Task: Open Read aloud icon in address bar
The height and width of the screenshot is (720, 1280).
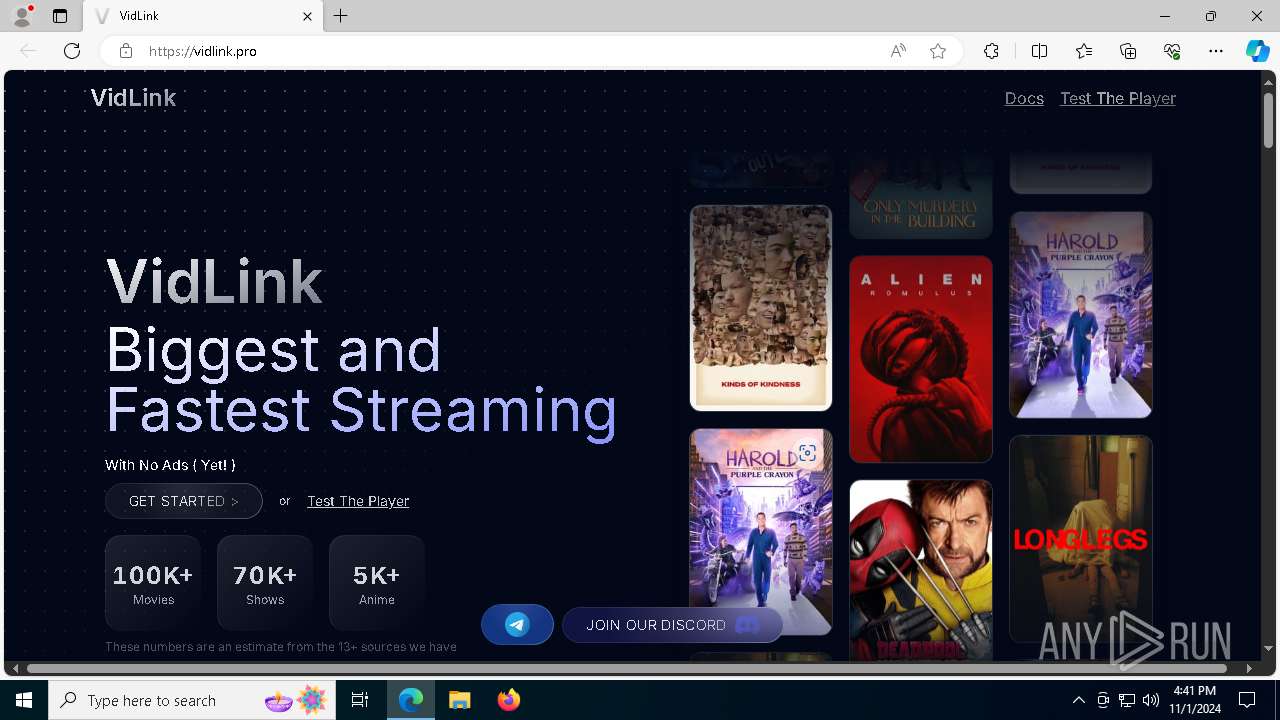Action: point(898,51)
